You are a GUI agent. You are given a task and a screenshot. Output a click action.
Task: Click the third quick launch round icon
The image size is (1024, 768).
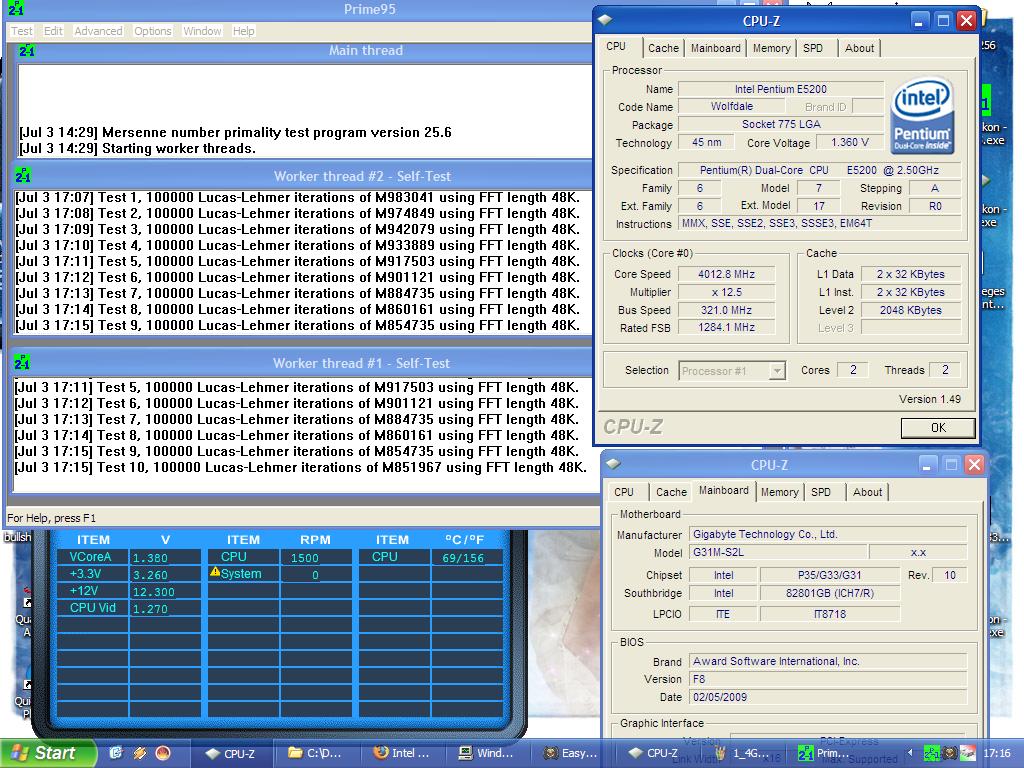(x=163, y=753)
